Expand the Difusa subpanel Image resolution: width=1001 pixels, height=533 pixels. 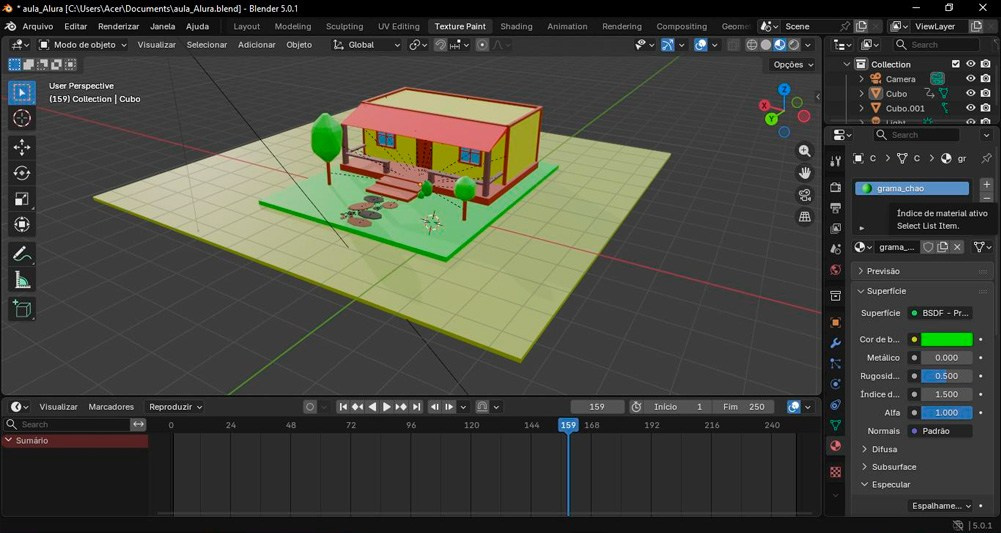point(884,449)
